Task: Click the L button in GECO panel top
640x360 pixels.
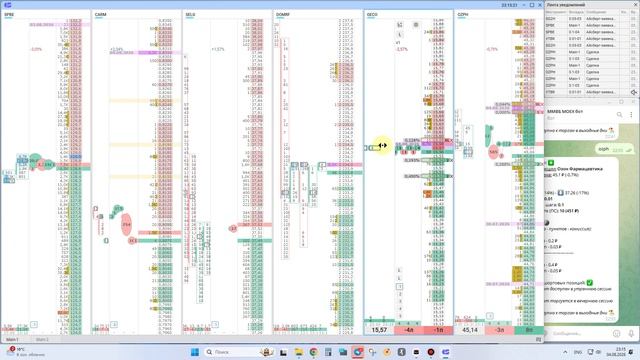Action: point(400,35)
